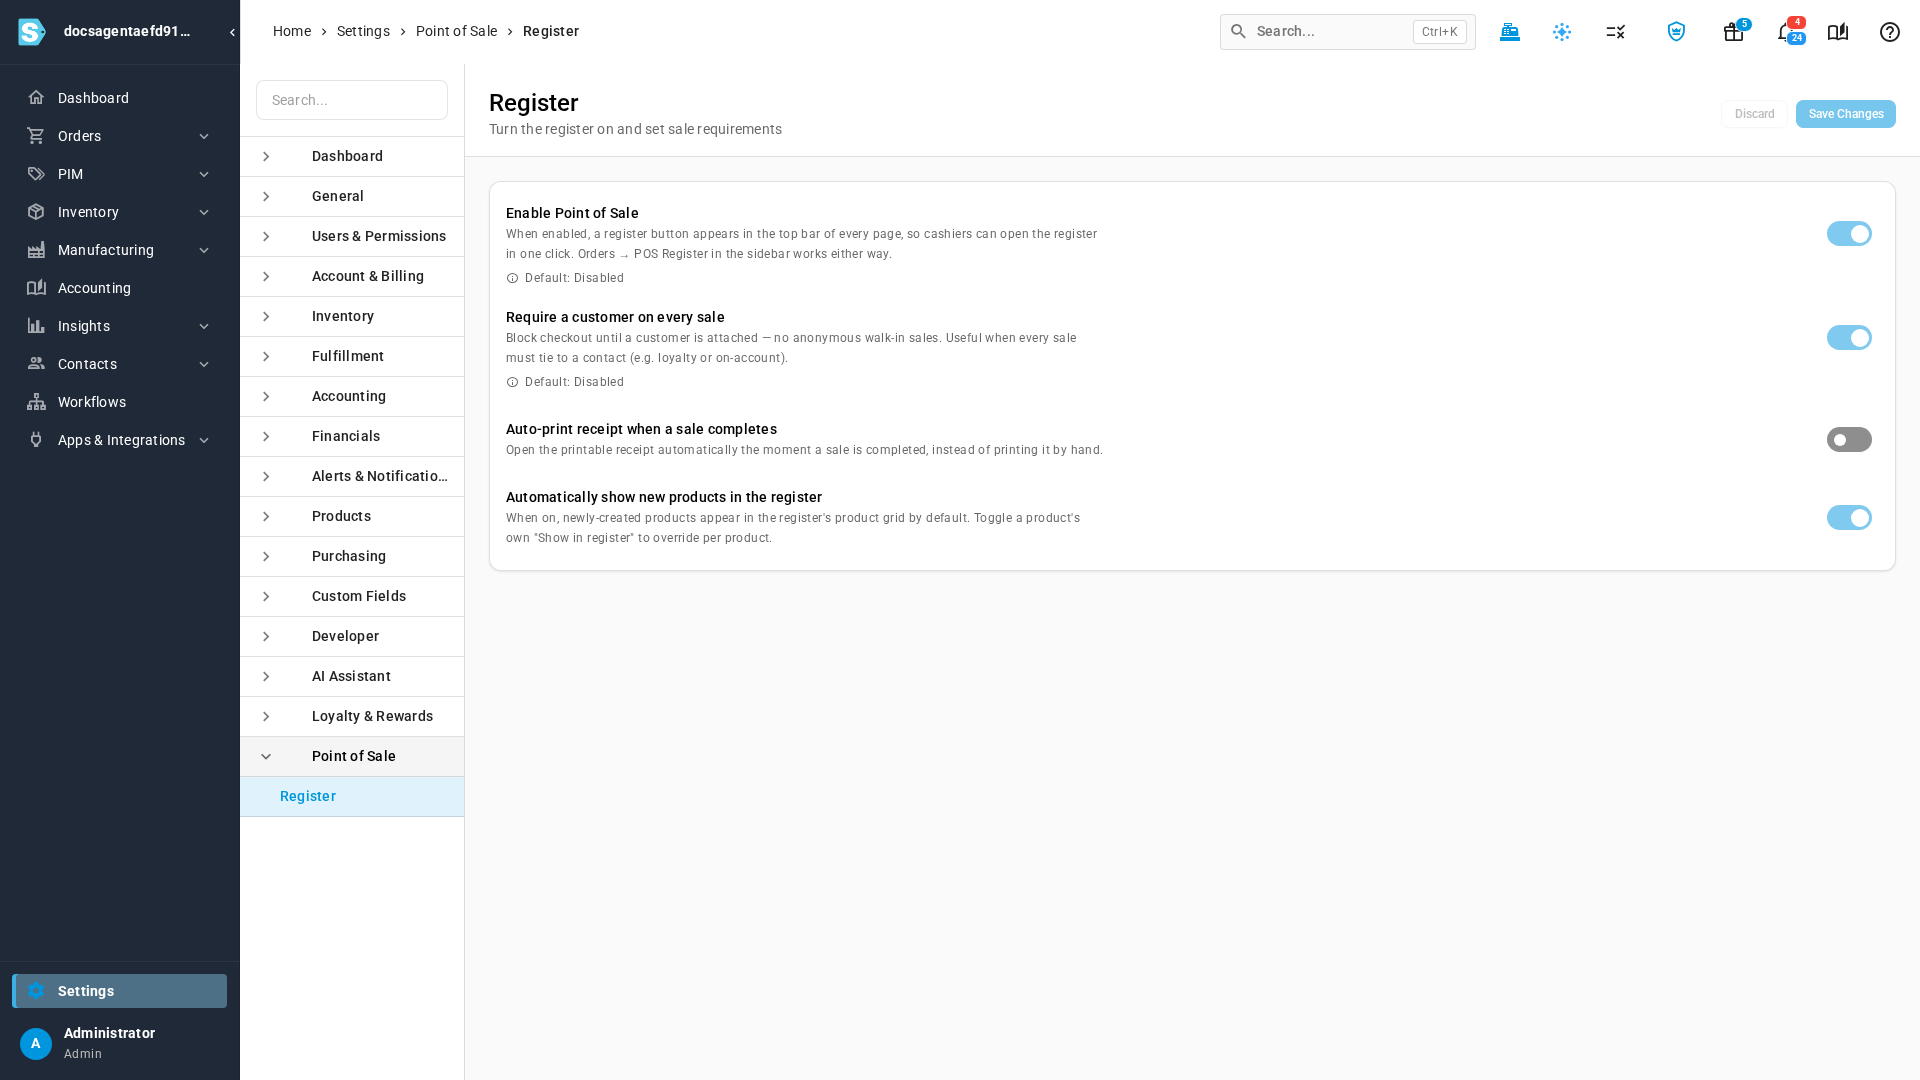This screenshot has width=1920, height=1080.
Task: Click the AI assistant sparkle icon
Action: (1562, 32)
